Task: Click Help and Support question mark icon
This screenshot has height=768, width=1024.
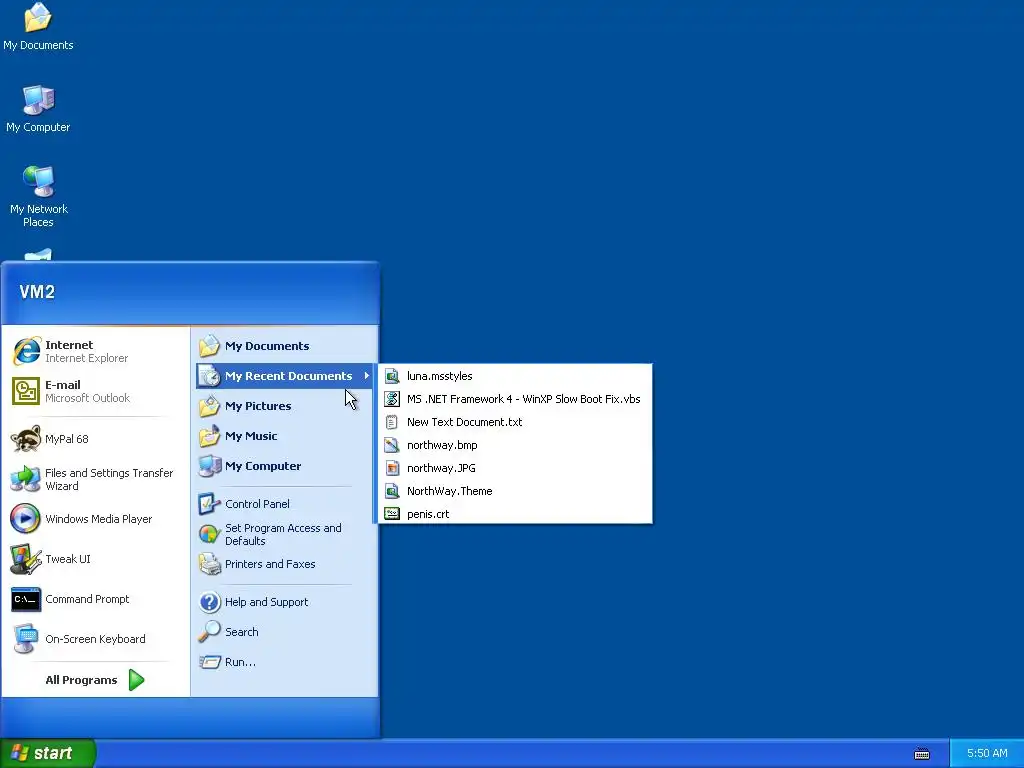Action: point(210,602)
